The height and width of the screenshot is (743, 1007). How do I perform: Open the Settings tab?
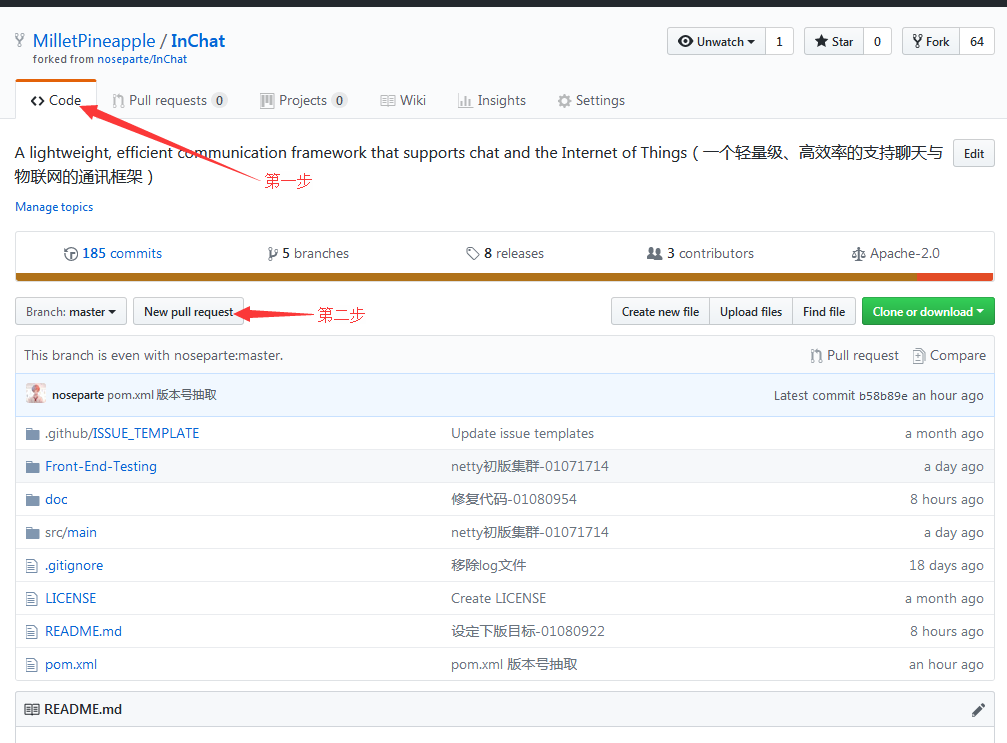coord(591,100)
